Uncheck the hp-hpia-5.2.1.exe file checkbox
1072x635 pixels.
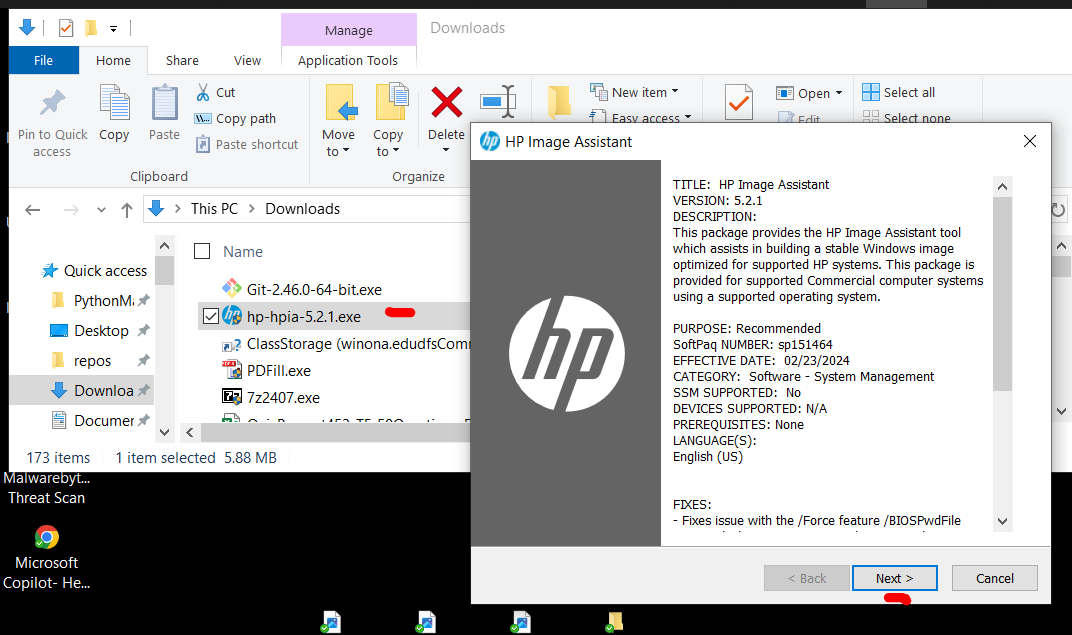pos(211,316)
